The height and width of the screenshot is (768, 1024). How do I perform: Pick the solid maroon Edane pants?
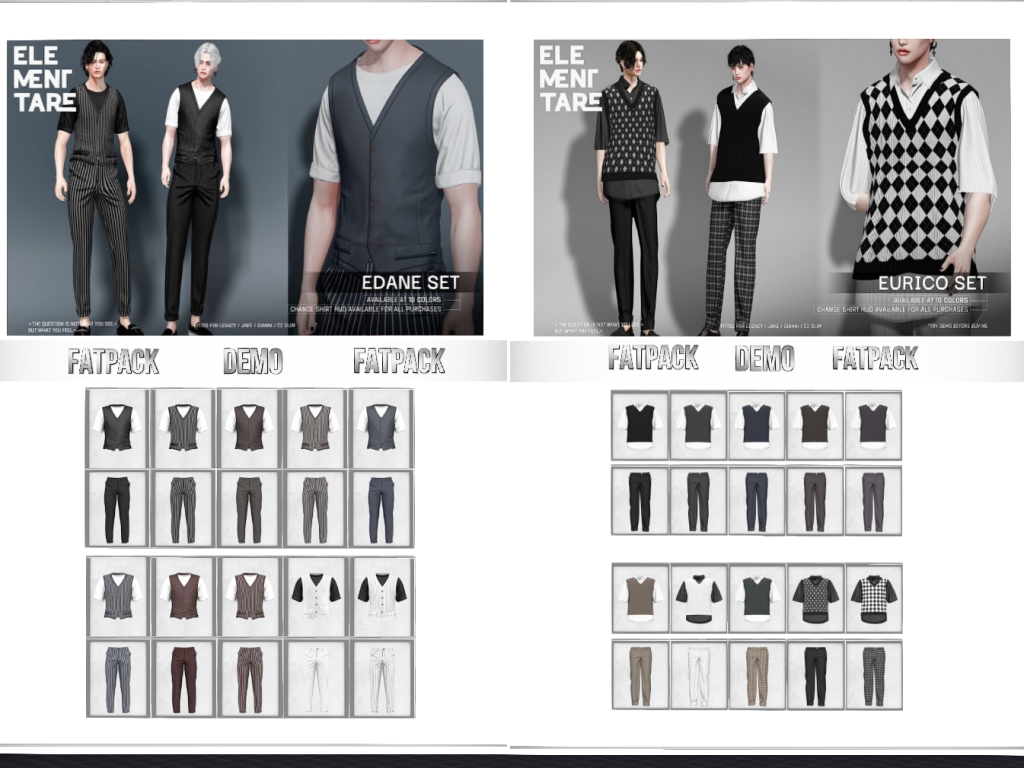[x=183, y=679]
